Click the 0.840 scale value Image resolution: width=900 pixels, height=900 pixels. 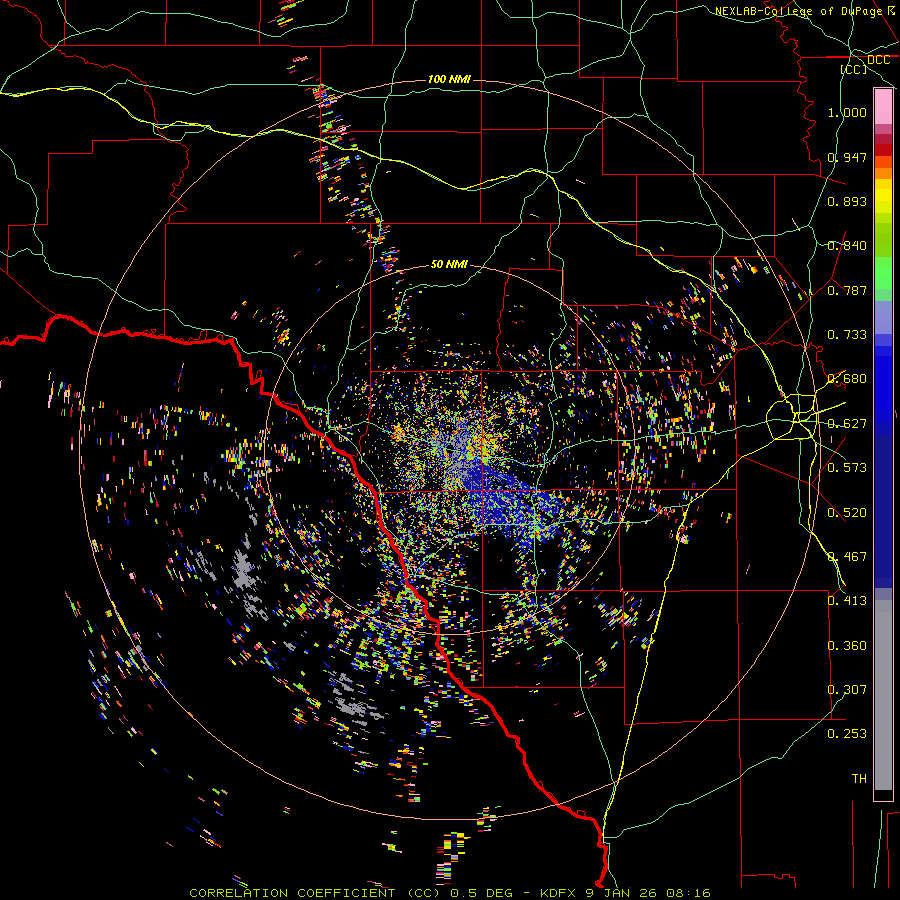coord(847,246)
